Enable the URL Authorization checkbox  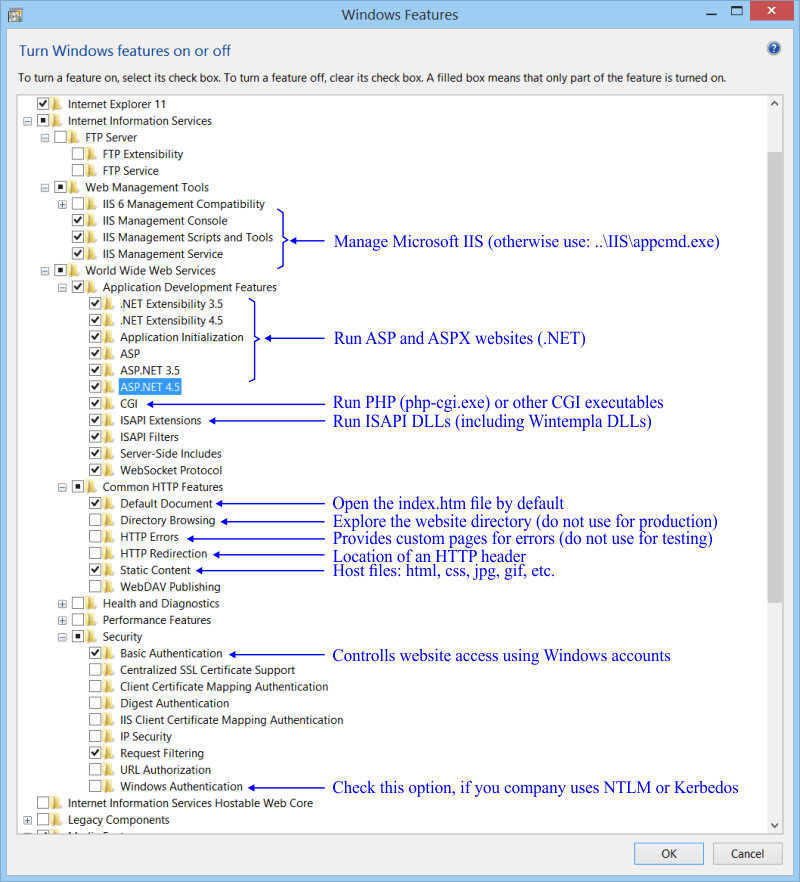pyautogui.click(x=95, y=770)
